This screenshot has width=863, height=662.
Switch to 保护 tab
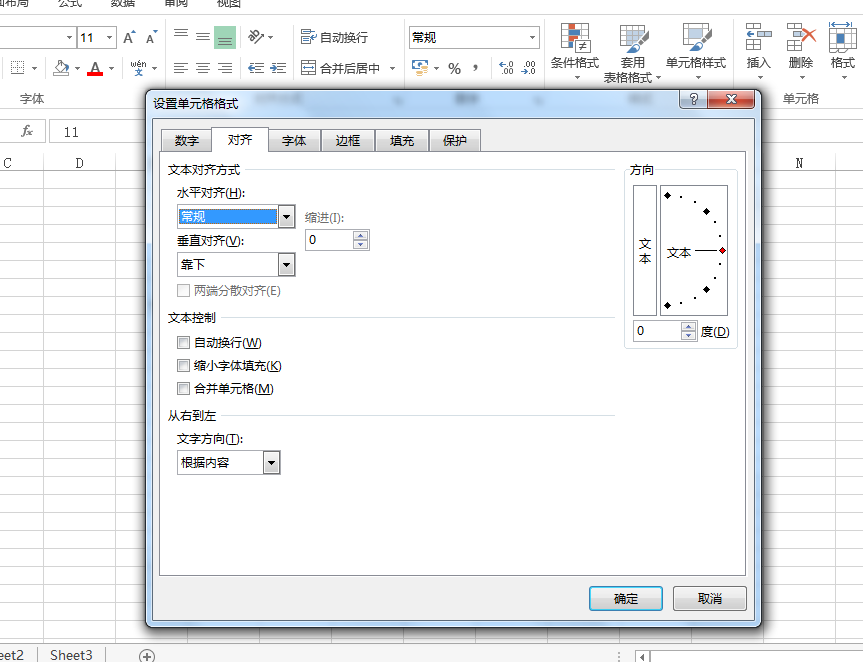pyautogui.click(x=455, y=141)
